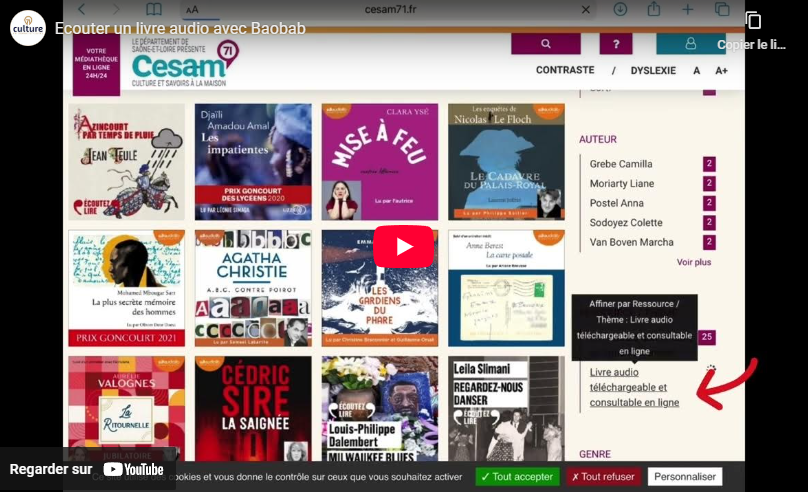Toggle the CONTRASTE display mode
The image size is (808, 492).
tap(565, 71)
